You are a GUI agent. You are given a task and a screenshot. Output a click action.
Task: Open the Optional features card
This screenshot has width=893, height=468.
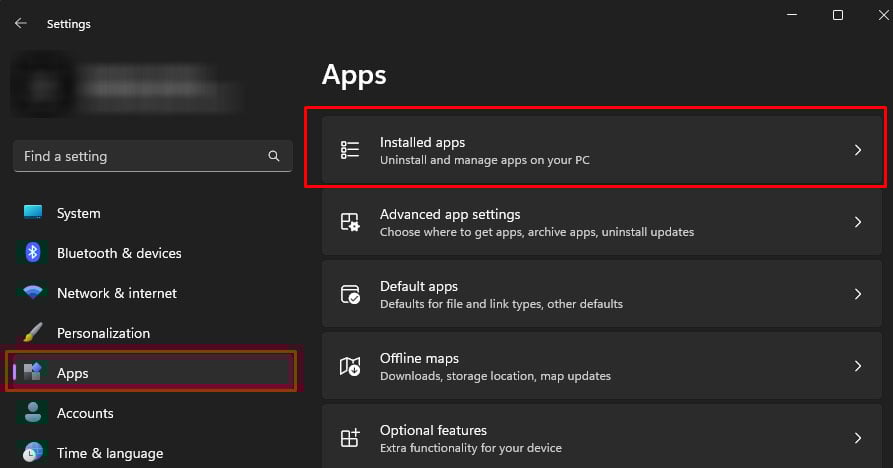[600, 438]
